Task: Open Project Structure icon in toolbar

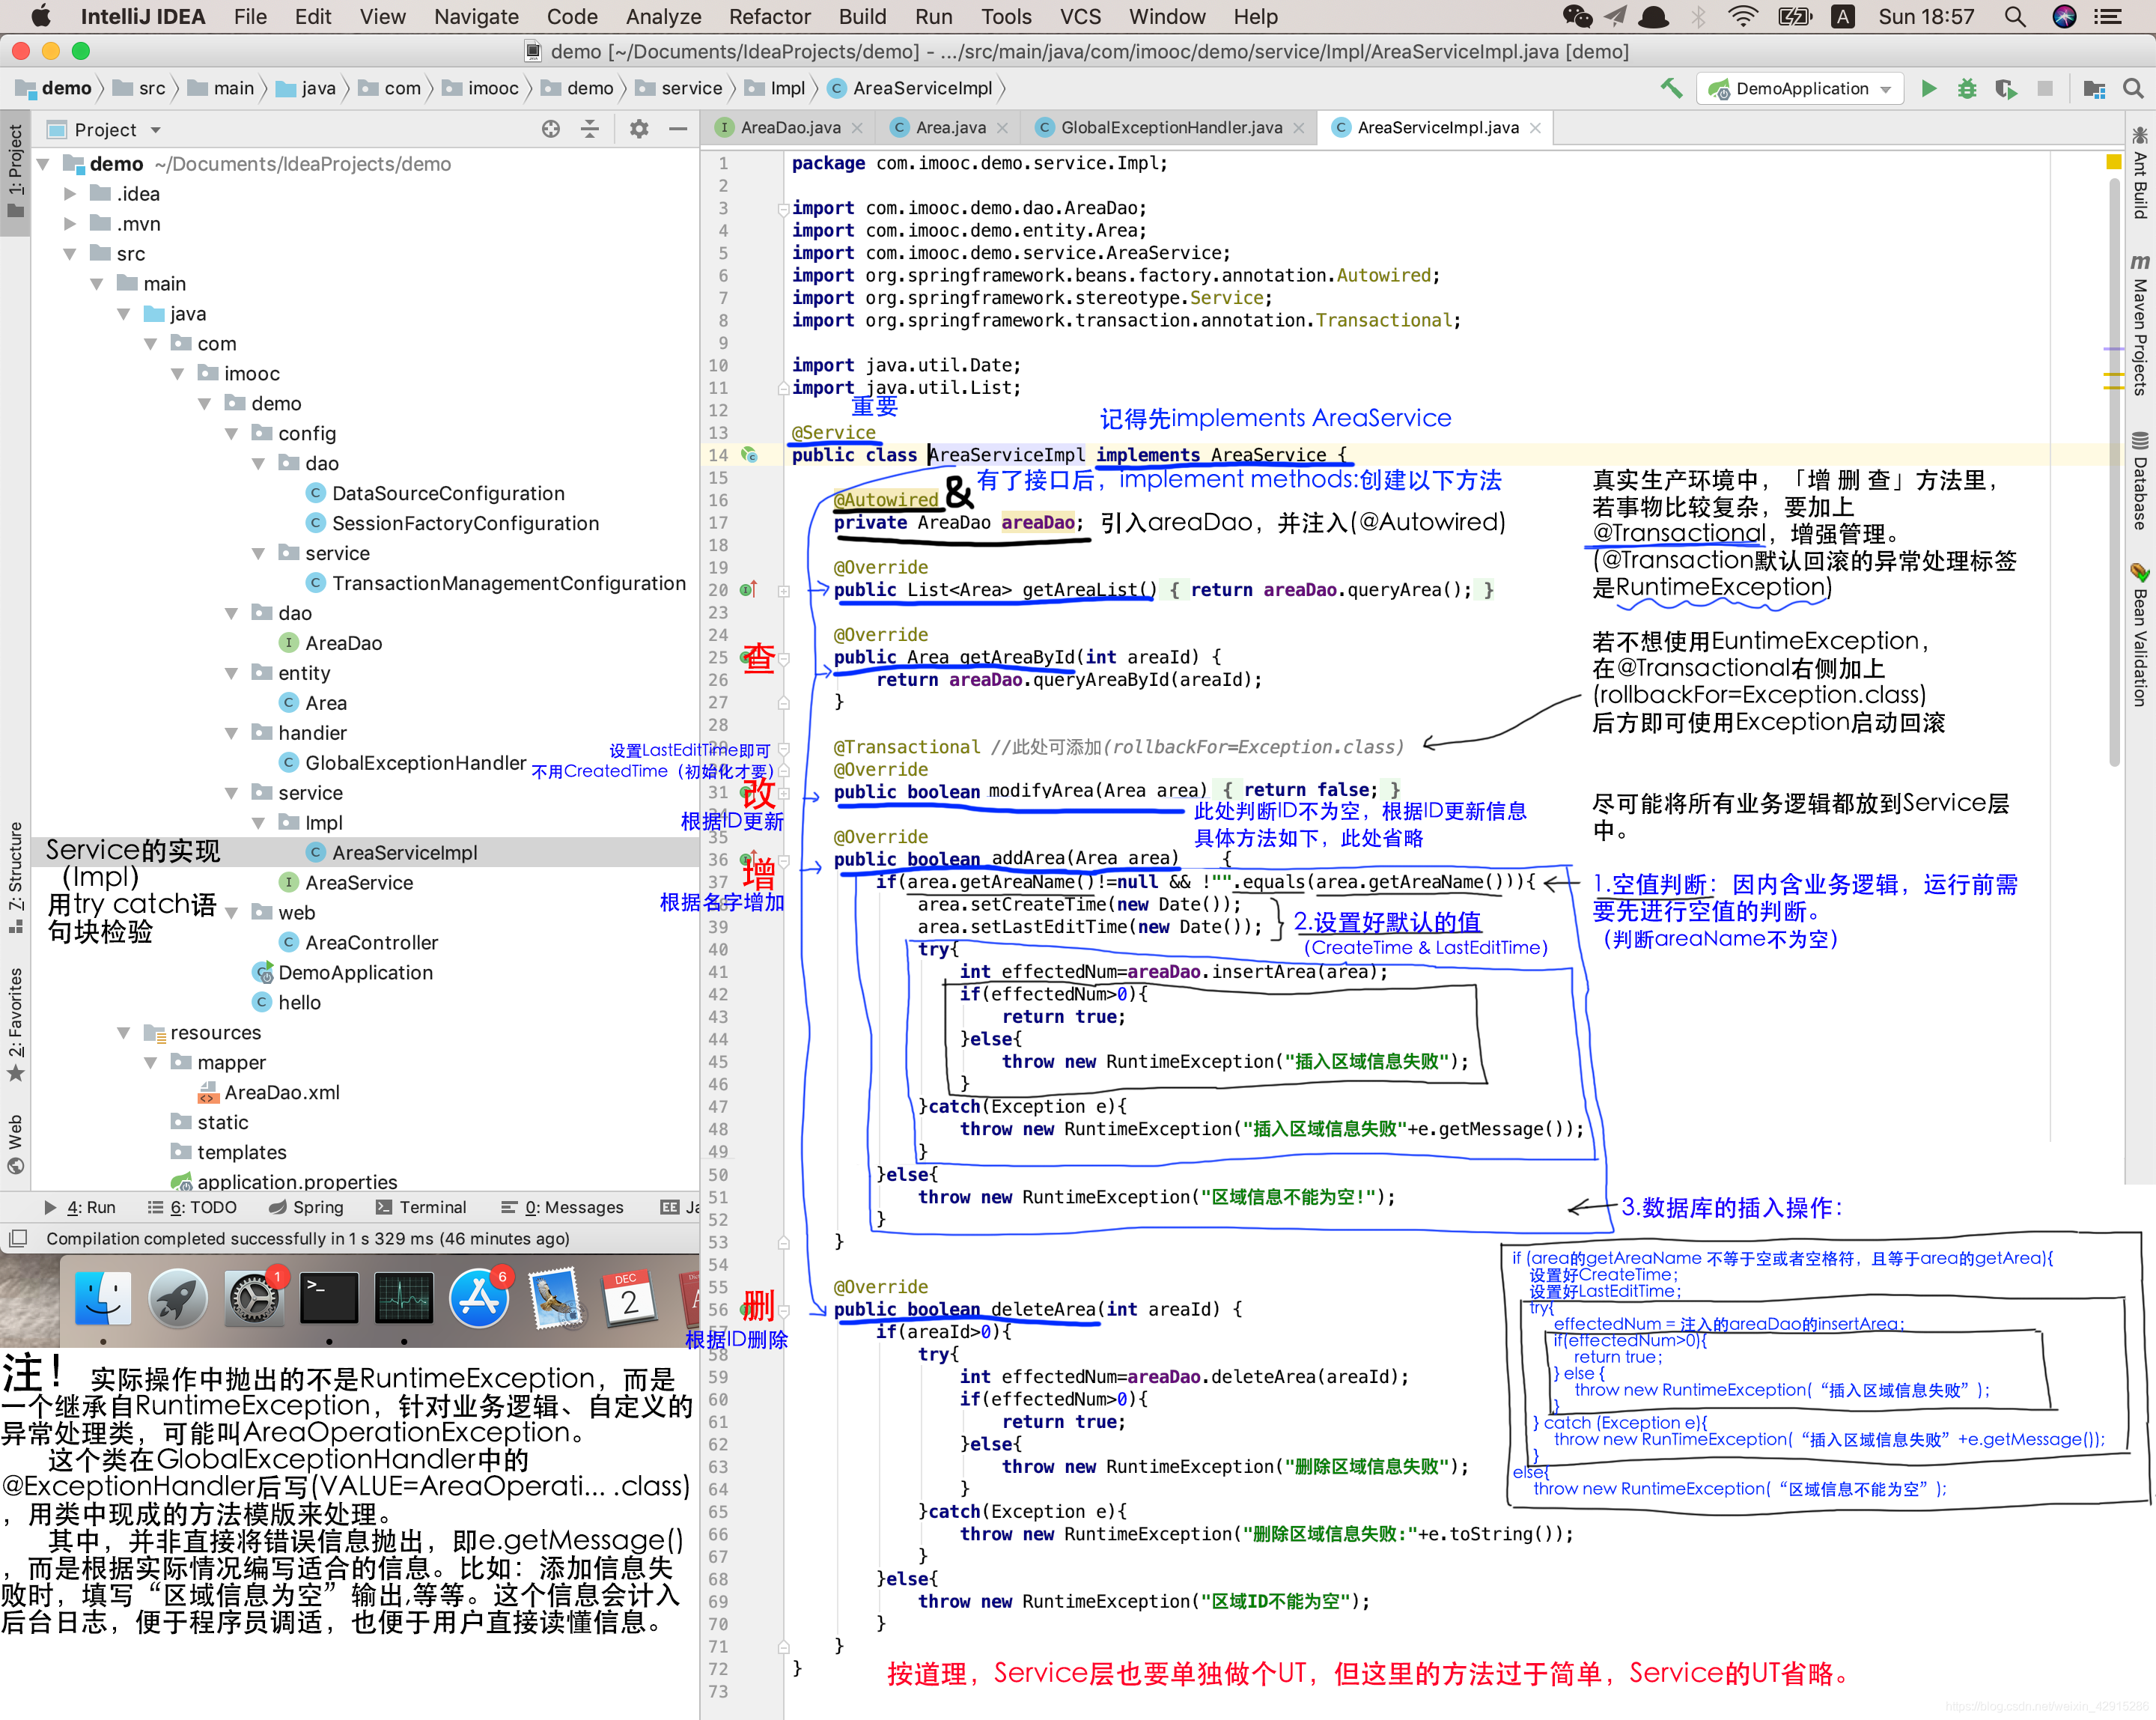Action: click(2094, 89)
